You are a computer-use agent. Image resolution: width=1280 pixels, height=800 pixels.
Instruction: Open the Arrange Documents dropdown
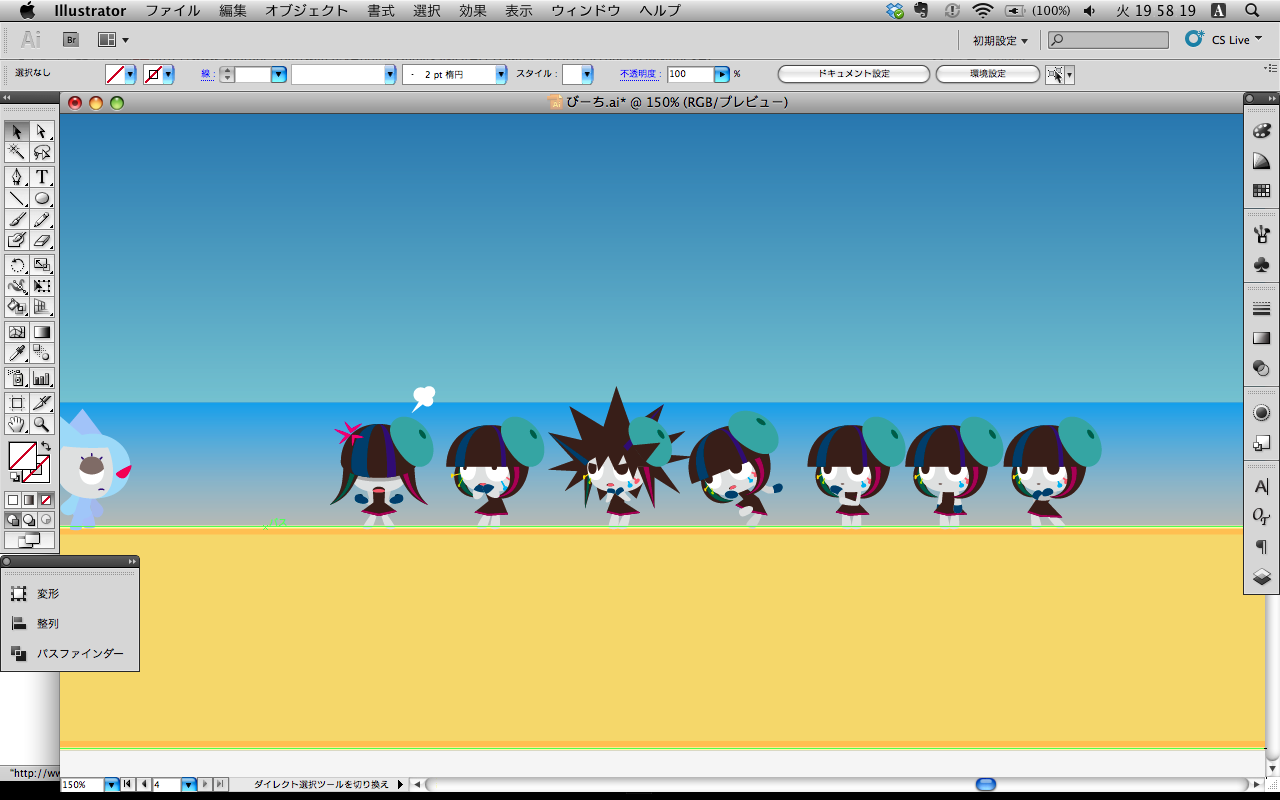pos(113,40)
